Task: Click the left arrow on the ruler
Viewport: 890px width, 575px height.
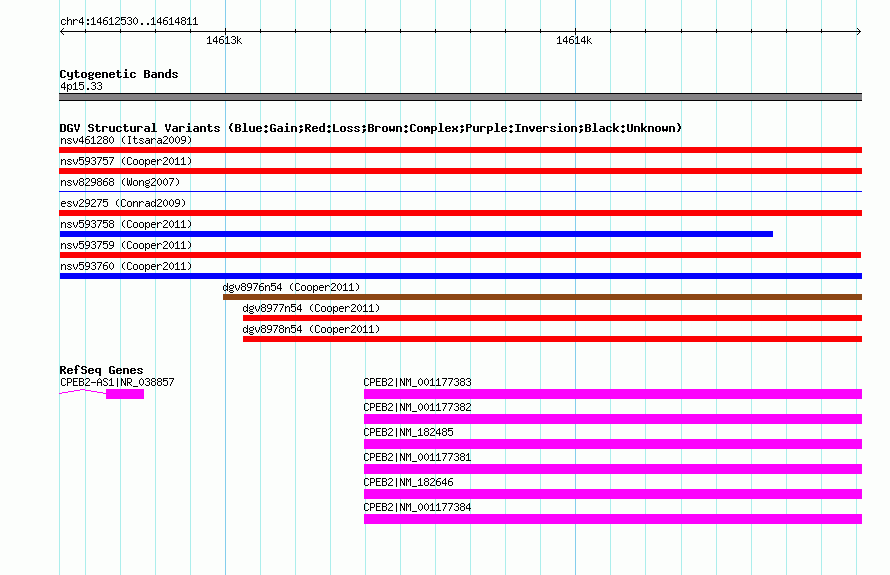Action: (x=62, y=32)
